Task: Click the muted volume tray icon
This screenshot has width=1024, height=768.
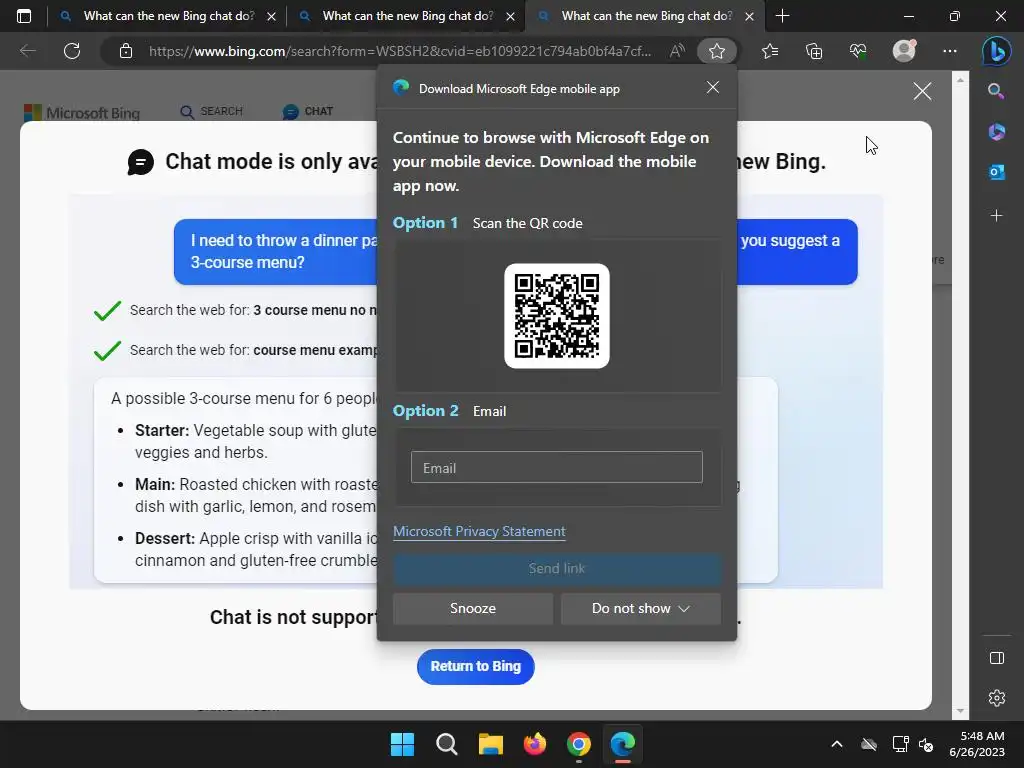Action: (925, 744)
